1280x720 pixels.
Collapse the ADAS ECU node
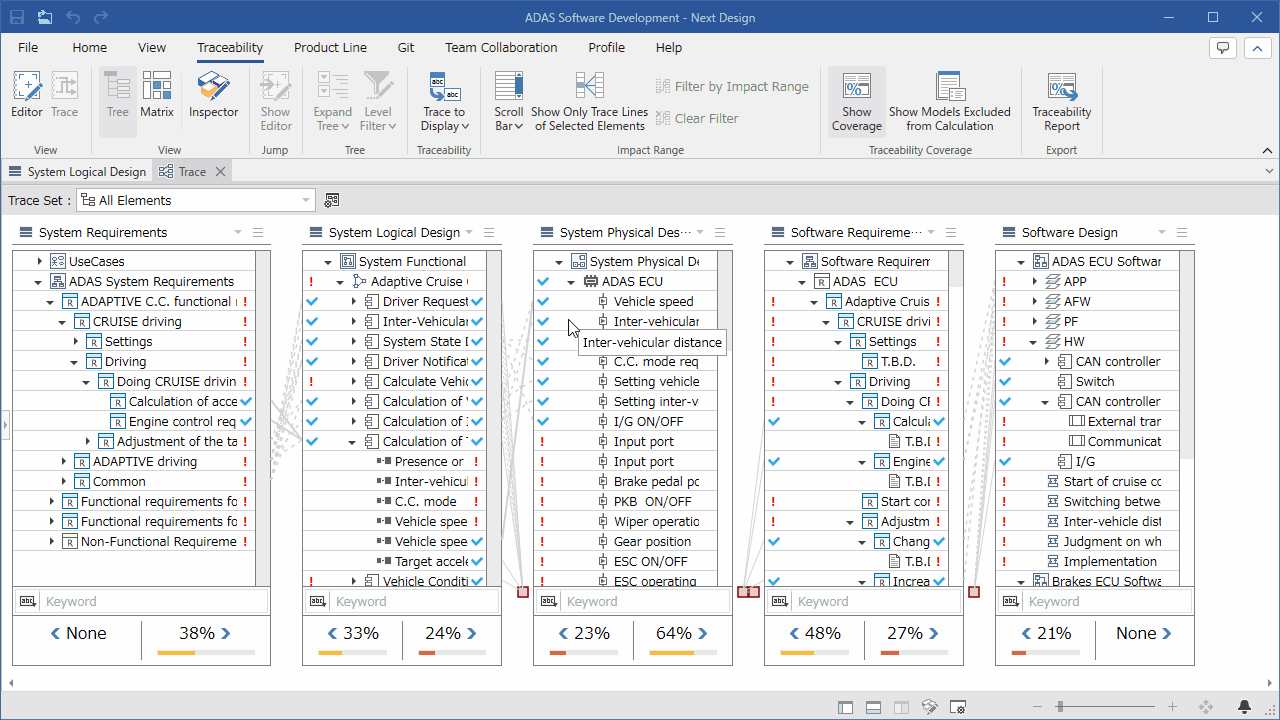pyautogui.click(x=571, y=282)
